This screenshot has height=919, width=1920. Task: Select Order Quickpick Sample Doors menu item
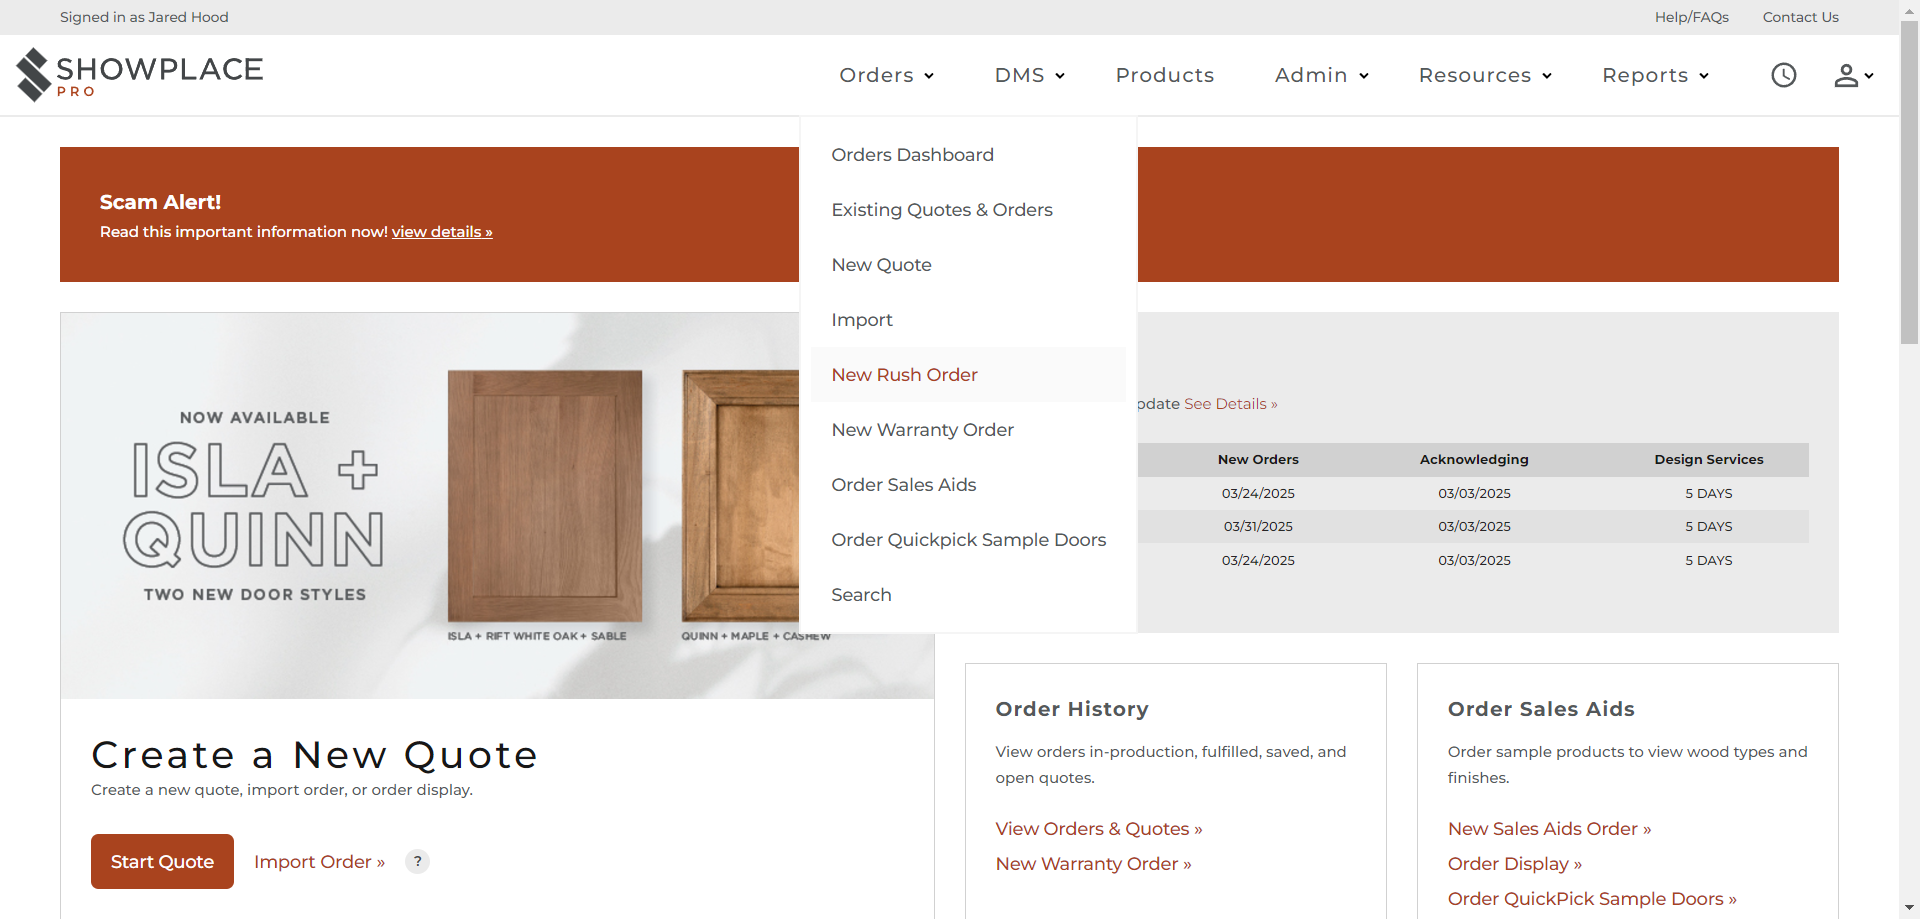pos(968,539)
